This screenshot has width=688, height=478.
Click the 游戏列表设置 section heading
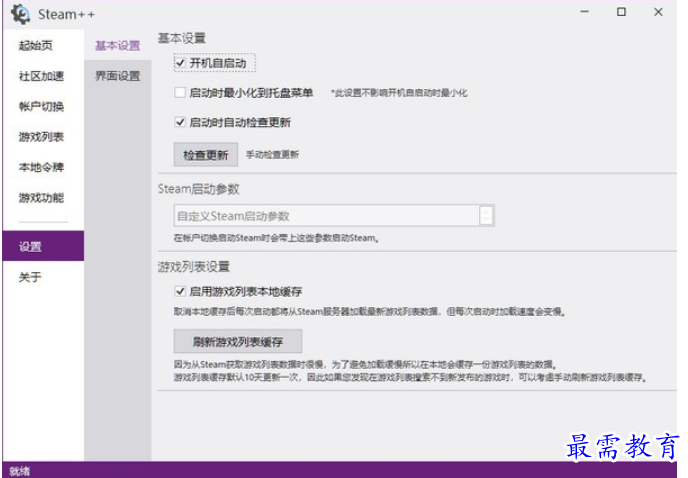[194, 266]
